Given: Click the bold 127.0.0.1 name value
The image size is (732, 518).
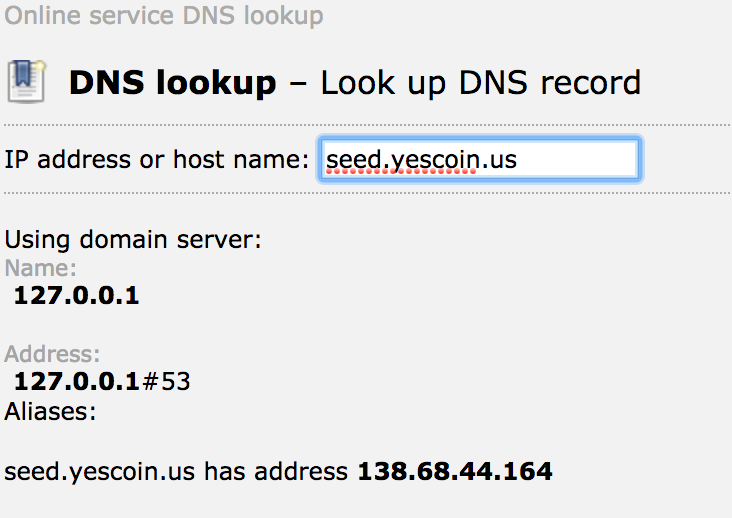Looking at the screenshot, I should click(x=77, y=296).
